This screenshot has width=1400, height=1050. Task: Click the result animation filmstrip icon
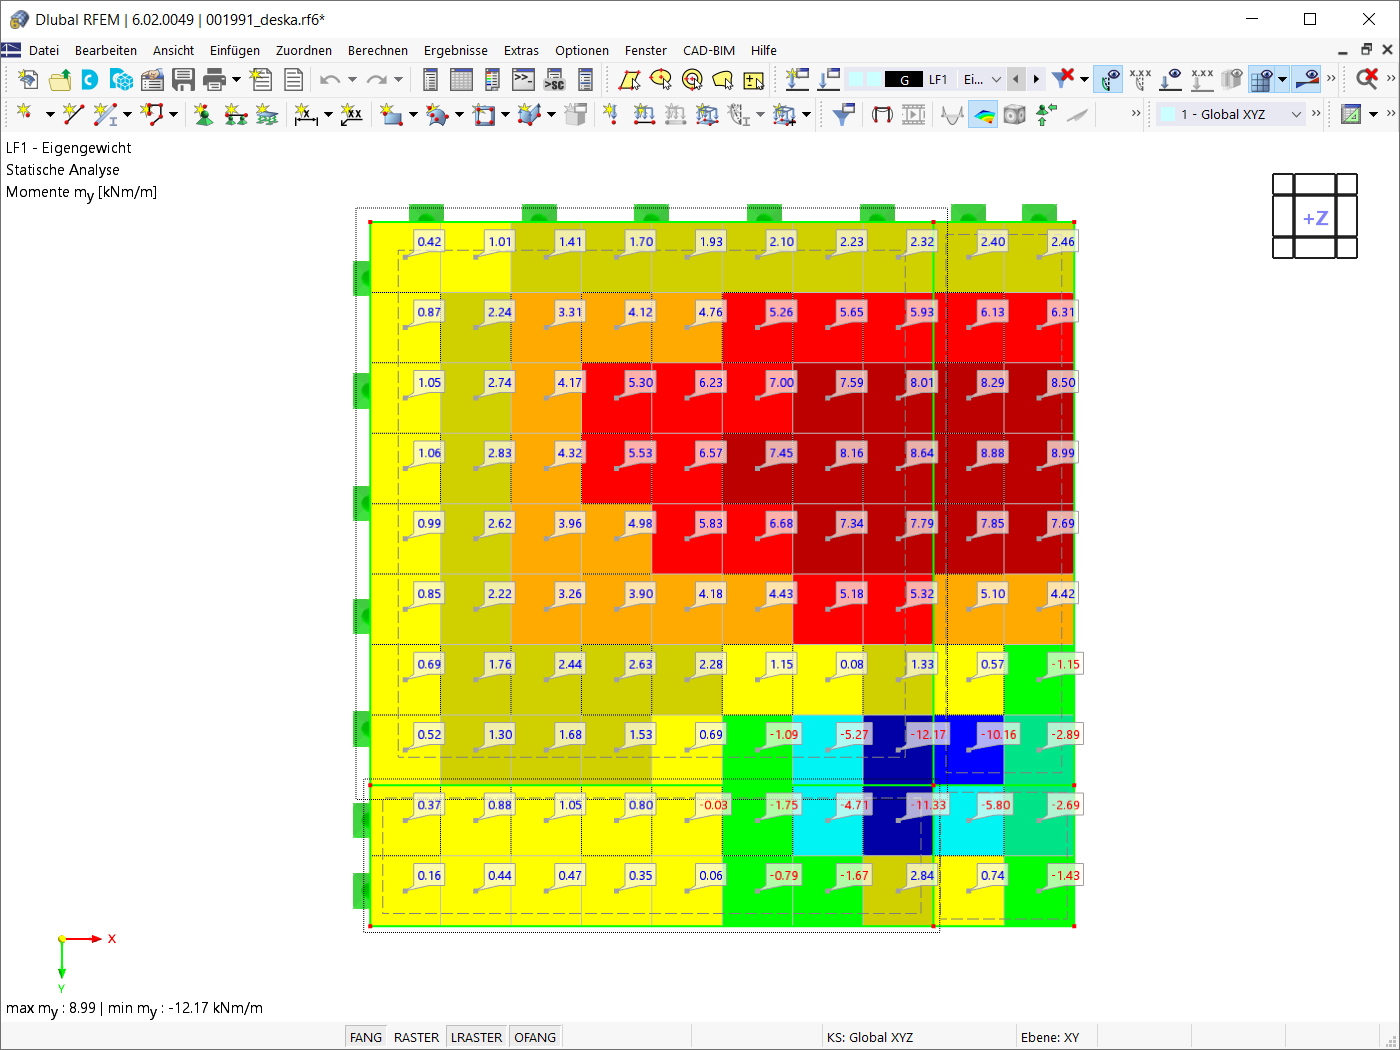914,114
